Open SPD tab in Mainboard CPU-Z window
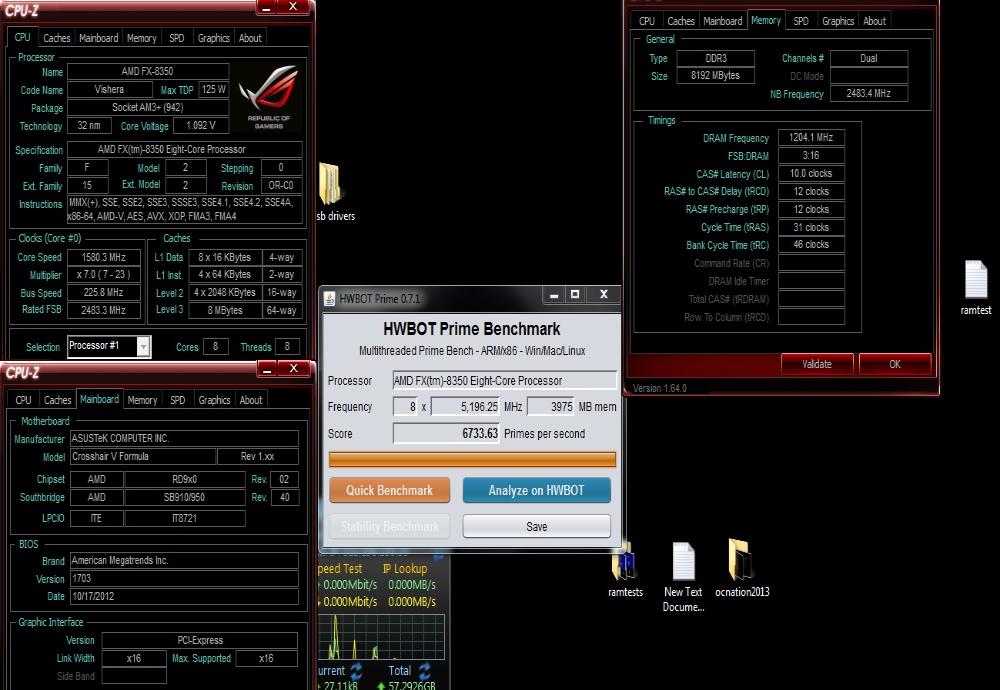 point(177,400)
